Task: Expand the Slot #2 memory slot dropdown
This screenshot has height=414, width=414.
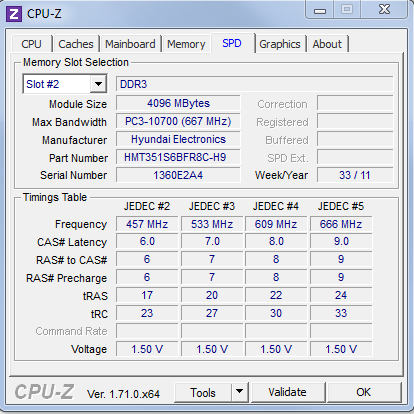Action: 98,84
